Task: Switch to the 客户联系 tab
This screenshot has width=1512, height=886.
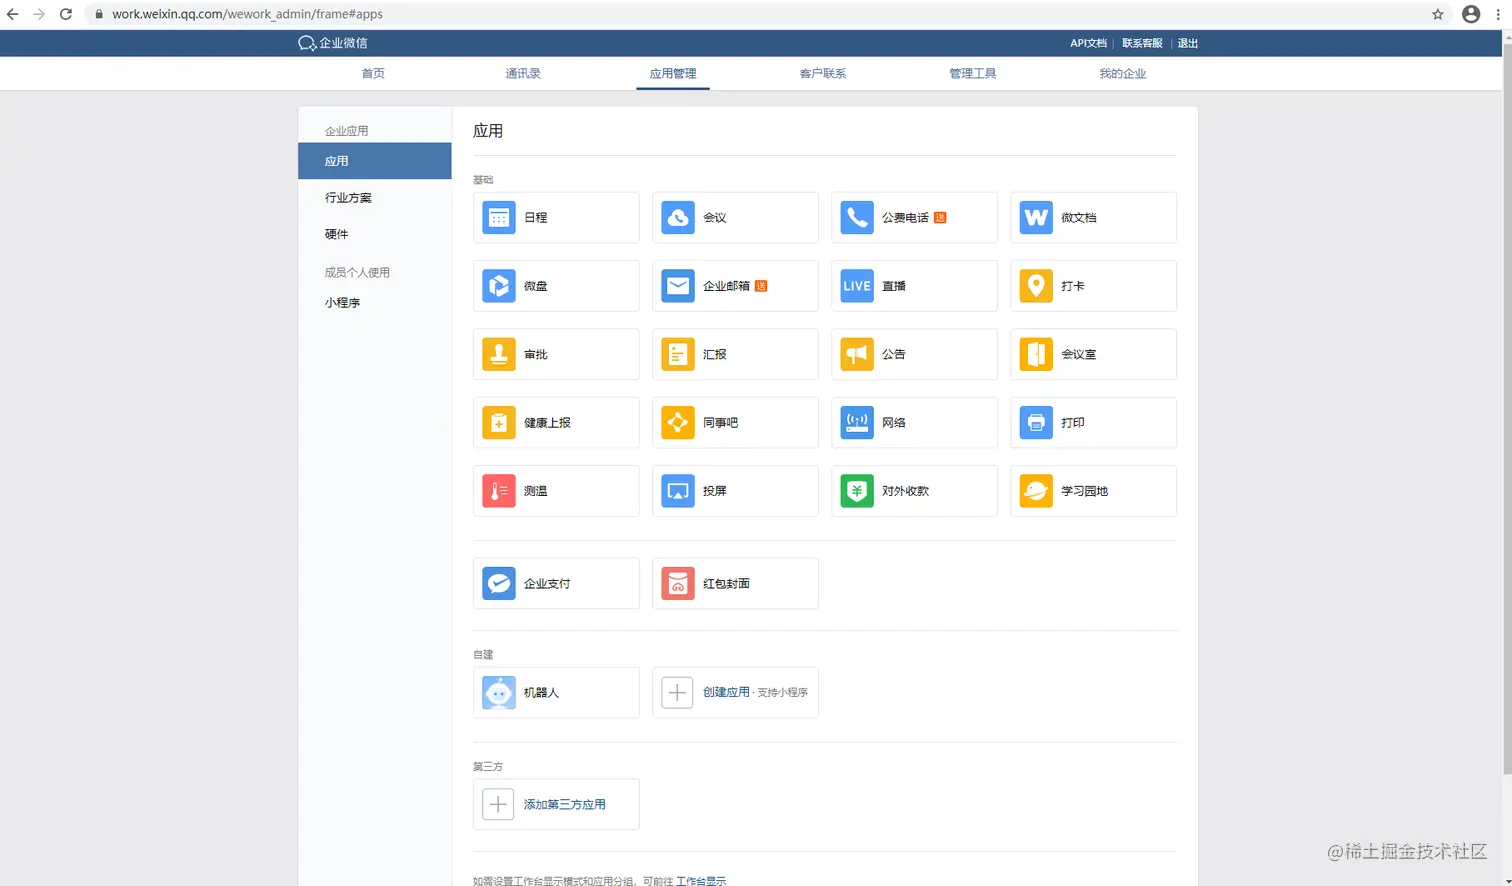Action: (822, 73)
